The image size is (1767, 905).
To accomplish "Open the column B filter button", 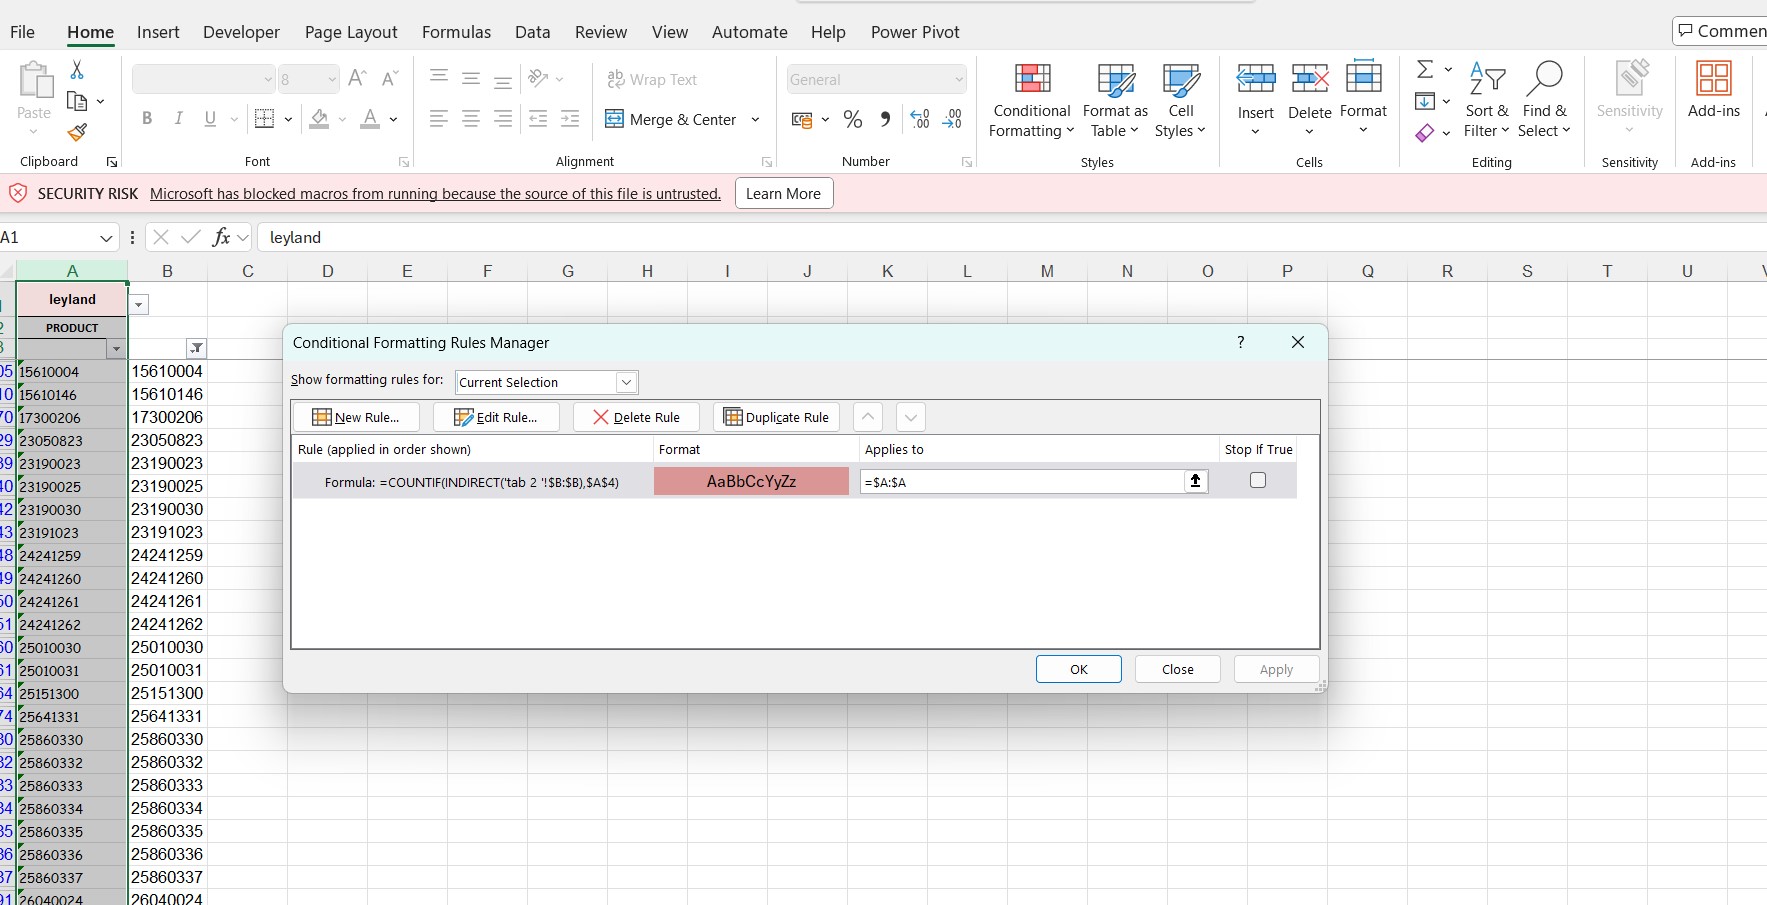I will point(197,348).
